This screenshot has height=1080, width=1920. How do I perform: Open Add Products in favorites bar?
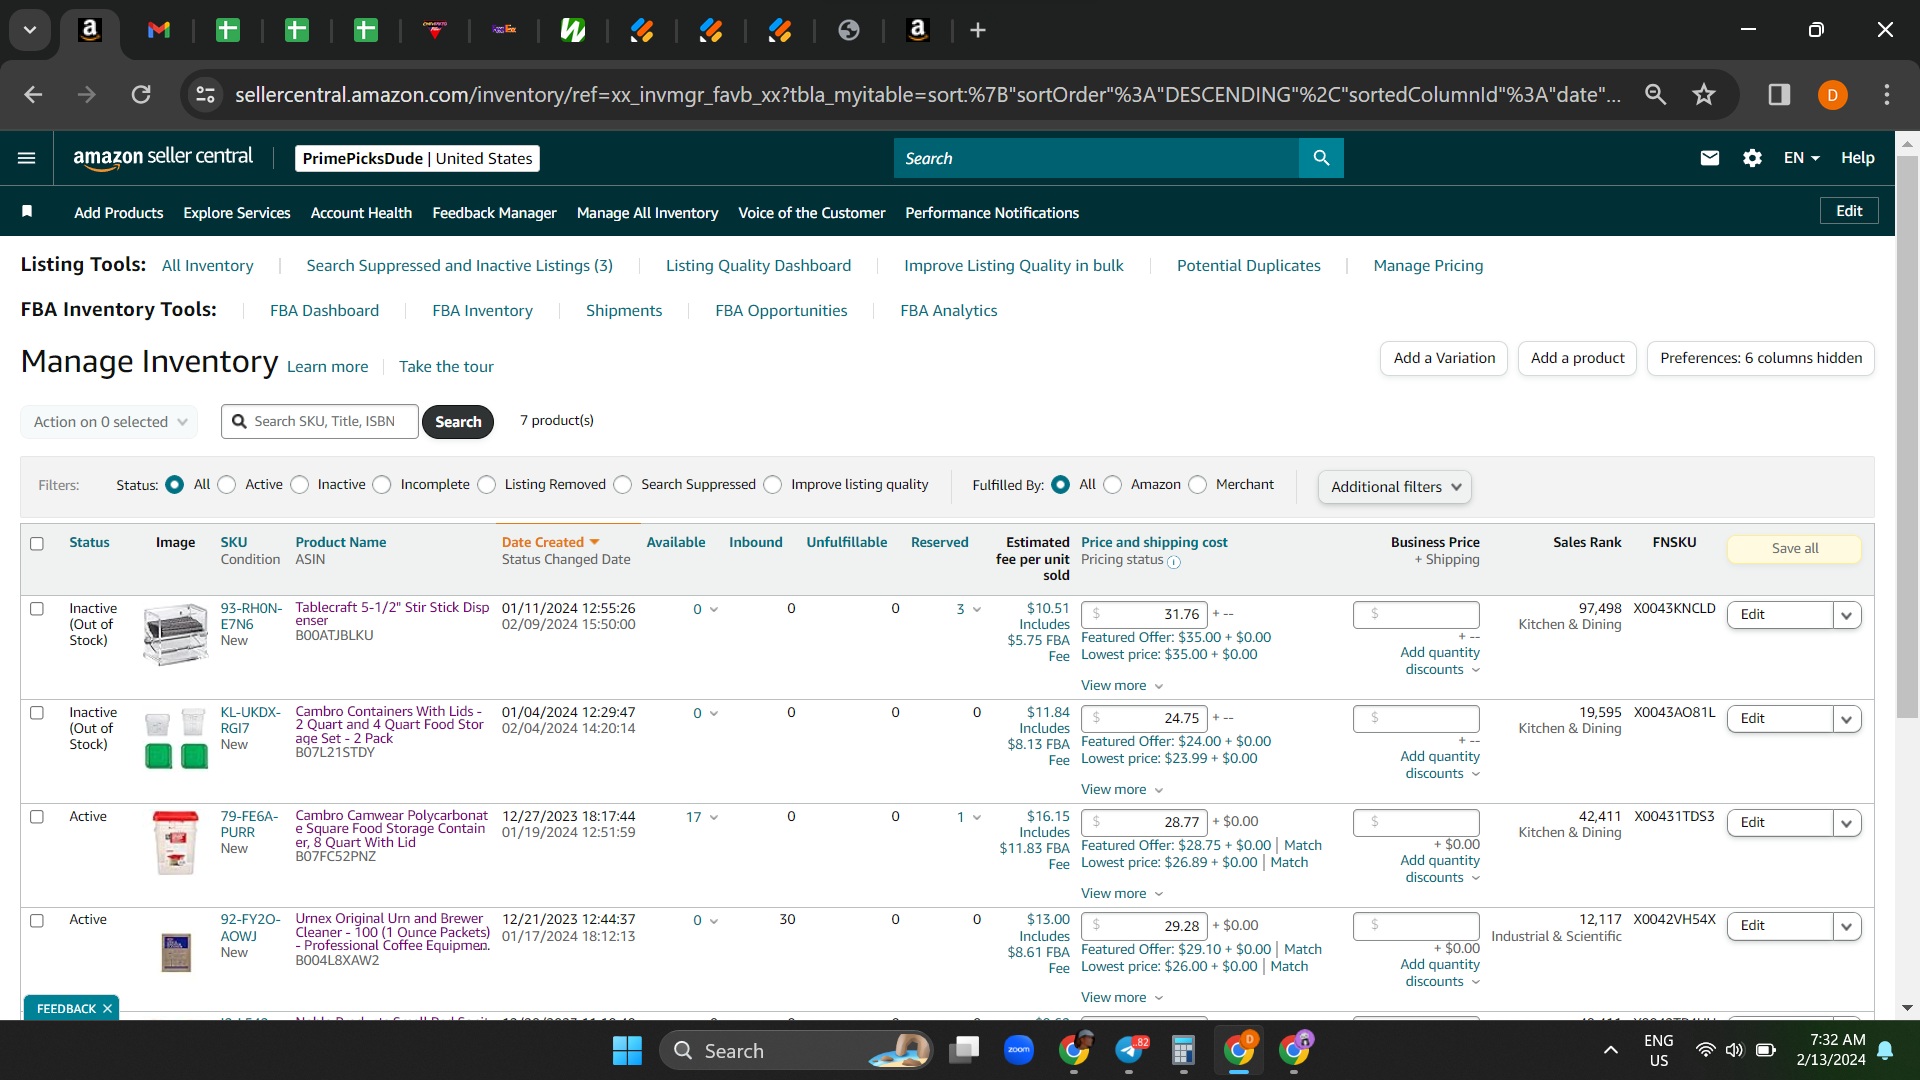pos(119,213)
